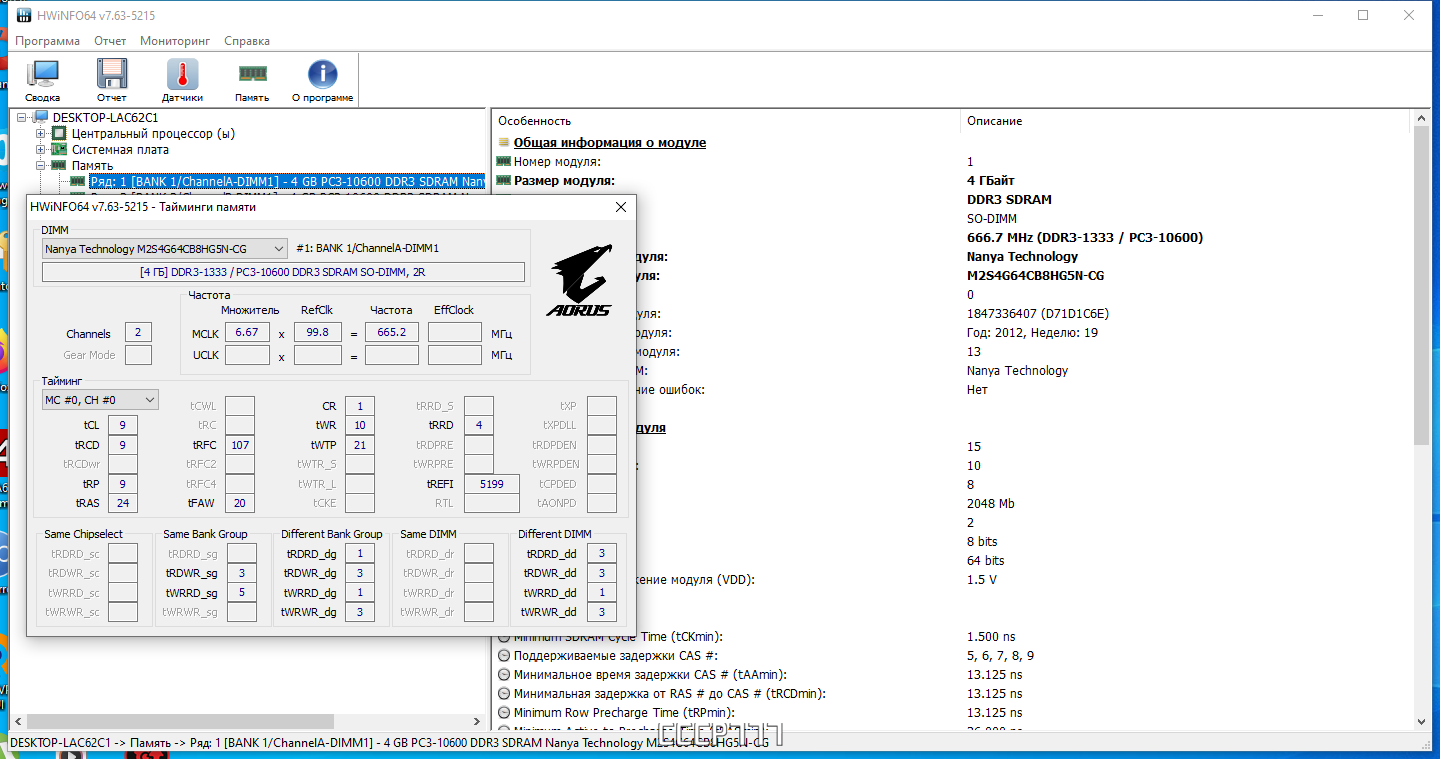This screenshot has width=1440, height=759.
Task: Open Датчики sensors thermometer icon
Action: point(182,81)
